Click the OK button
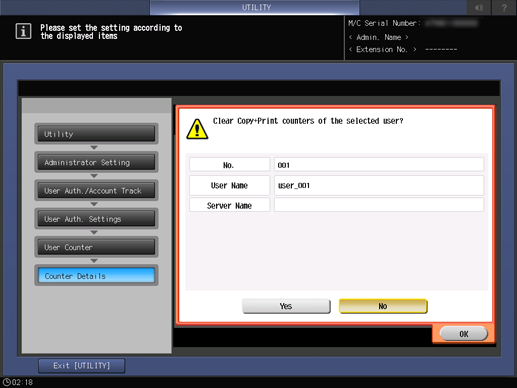The height and width of the screenshot is (388, 517). [464, 334]
